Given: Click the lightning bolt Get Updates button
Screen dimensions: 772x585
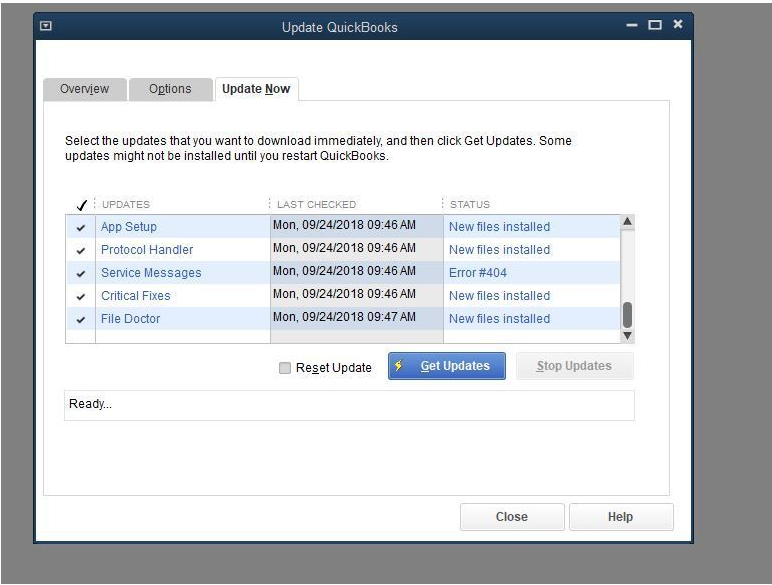Looking at the screenshot, I should pyautogui.click(x=447, y=366).
